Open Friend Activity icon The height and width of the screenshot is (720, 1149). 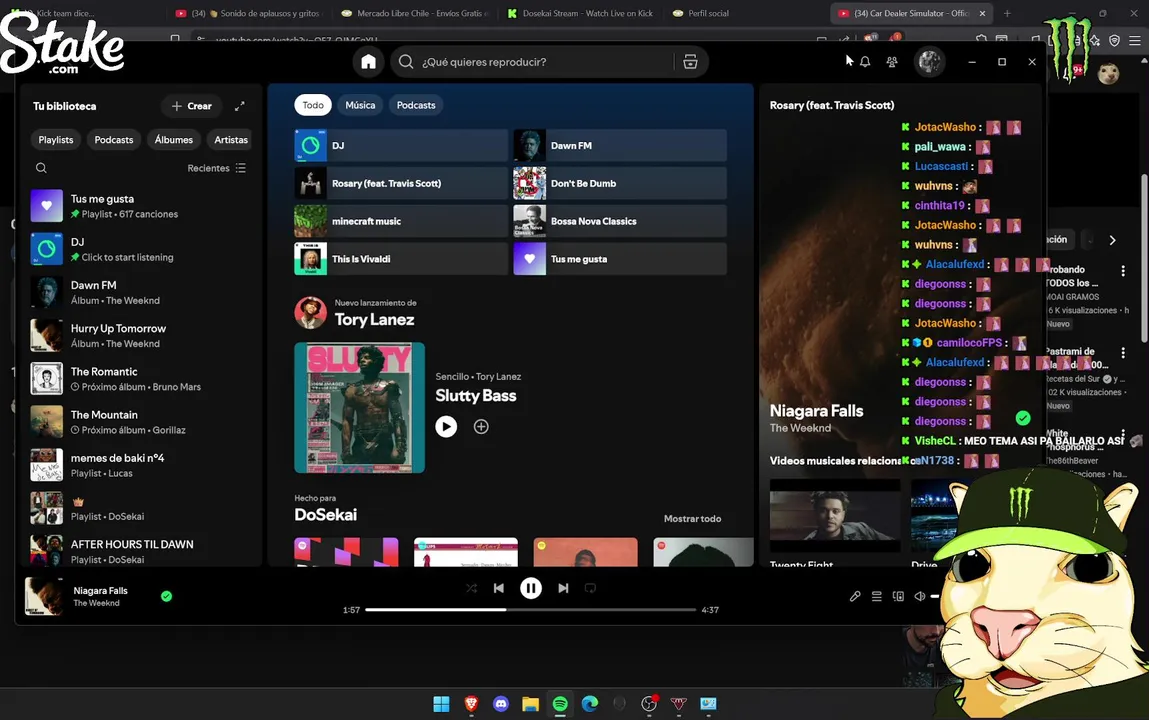892,62
